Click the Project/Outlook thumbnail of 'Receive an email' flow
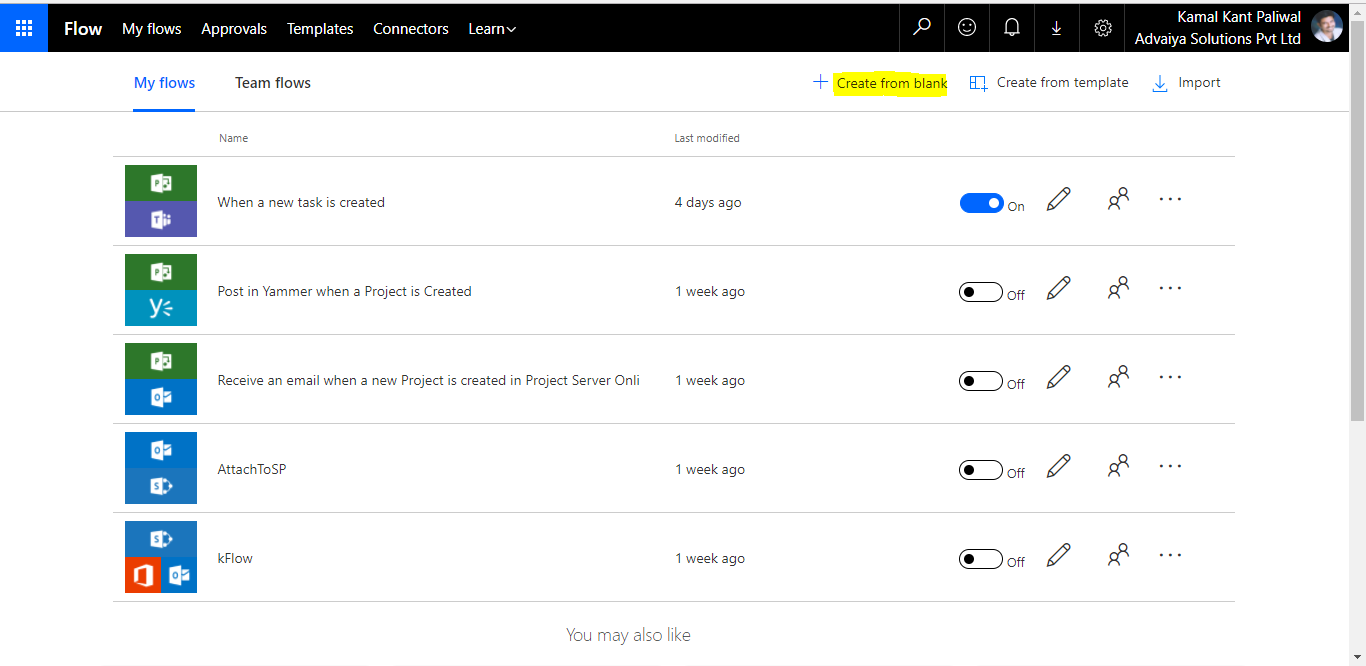Viewport: 1366px width, 666px height. (161, 379)
